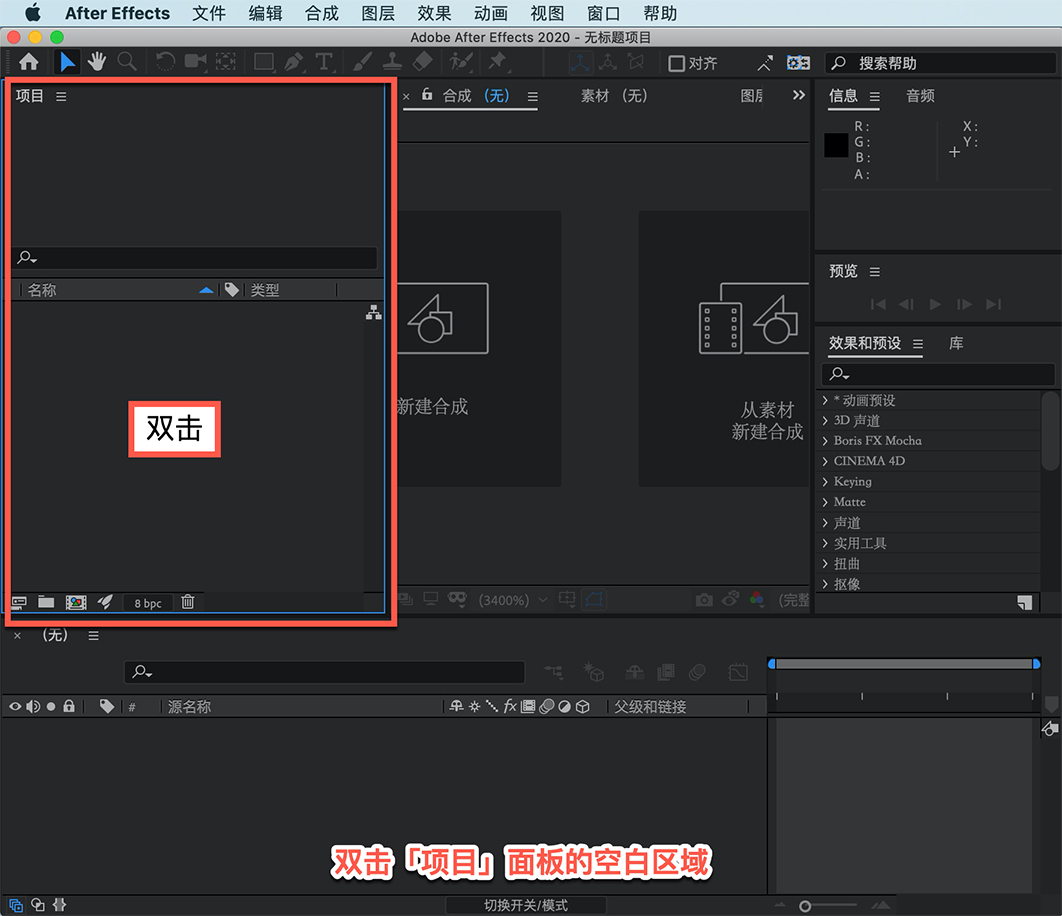
Task: Expand the Keying effects category
Action: click(x=825, y=482)
